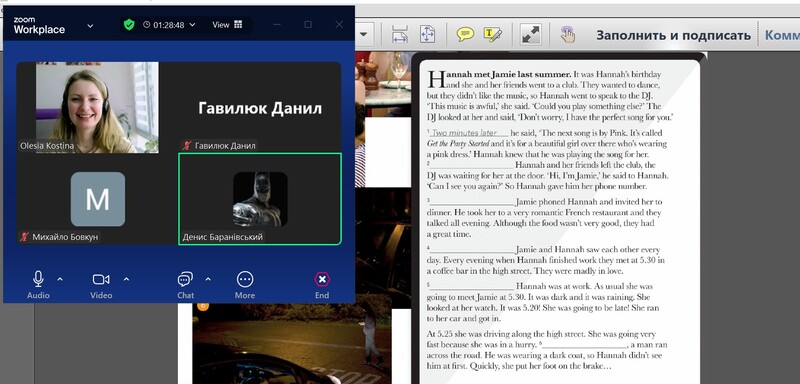
Task: Select Денис Баранівський participant tile
Action: click(x=260, y=199)
